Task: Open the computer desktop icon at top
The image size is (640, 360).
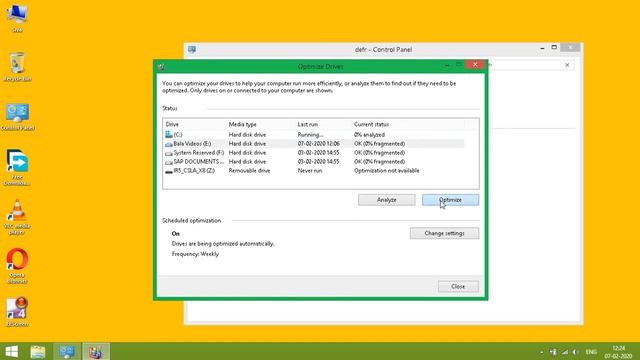Action: click(17, 18)
